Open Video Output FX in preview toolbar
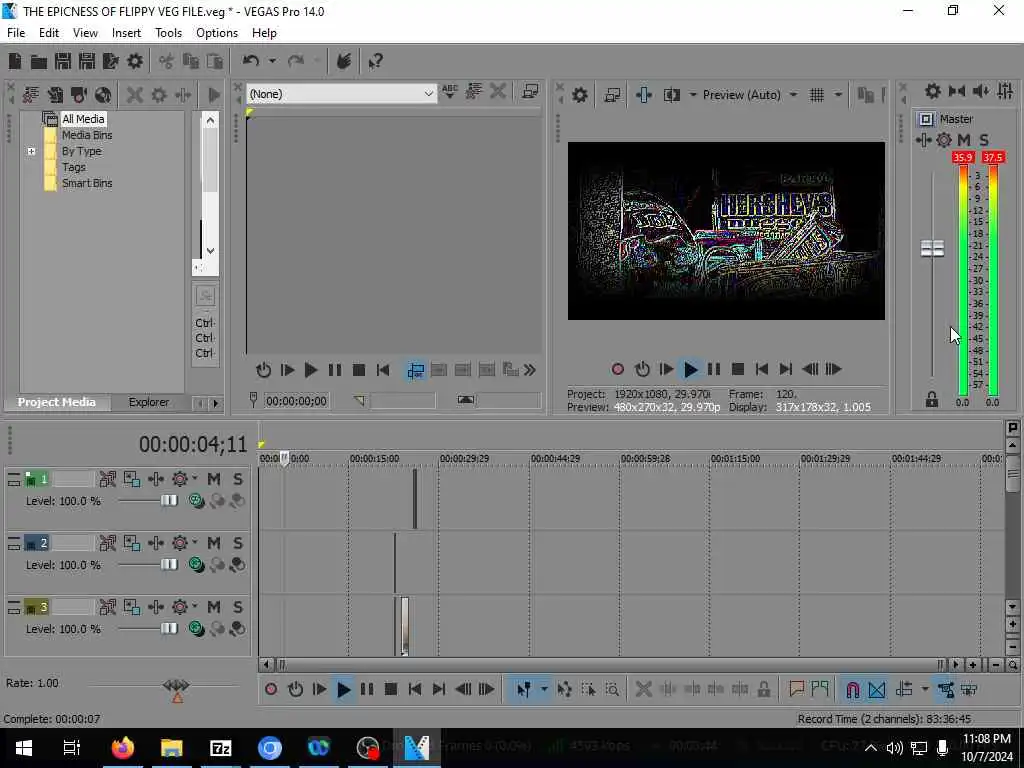Viewport: 1024px width, 768px height. point(644,95)
